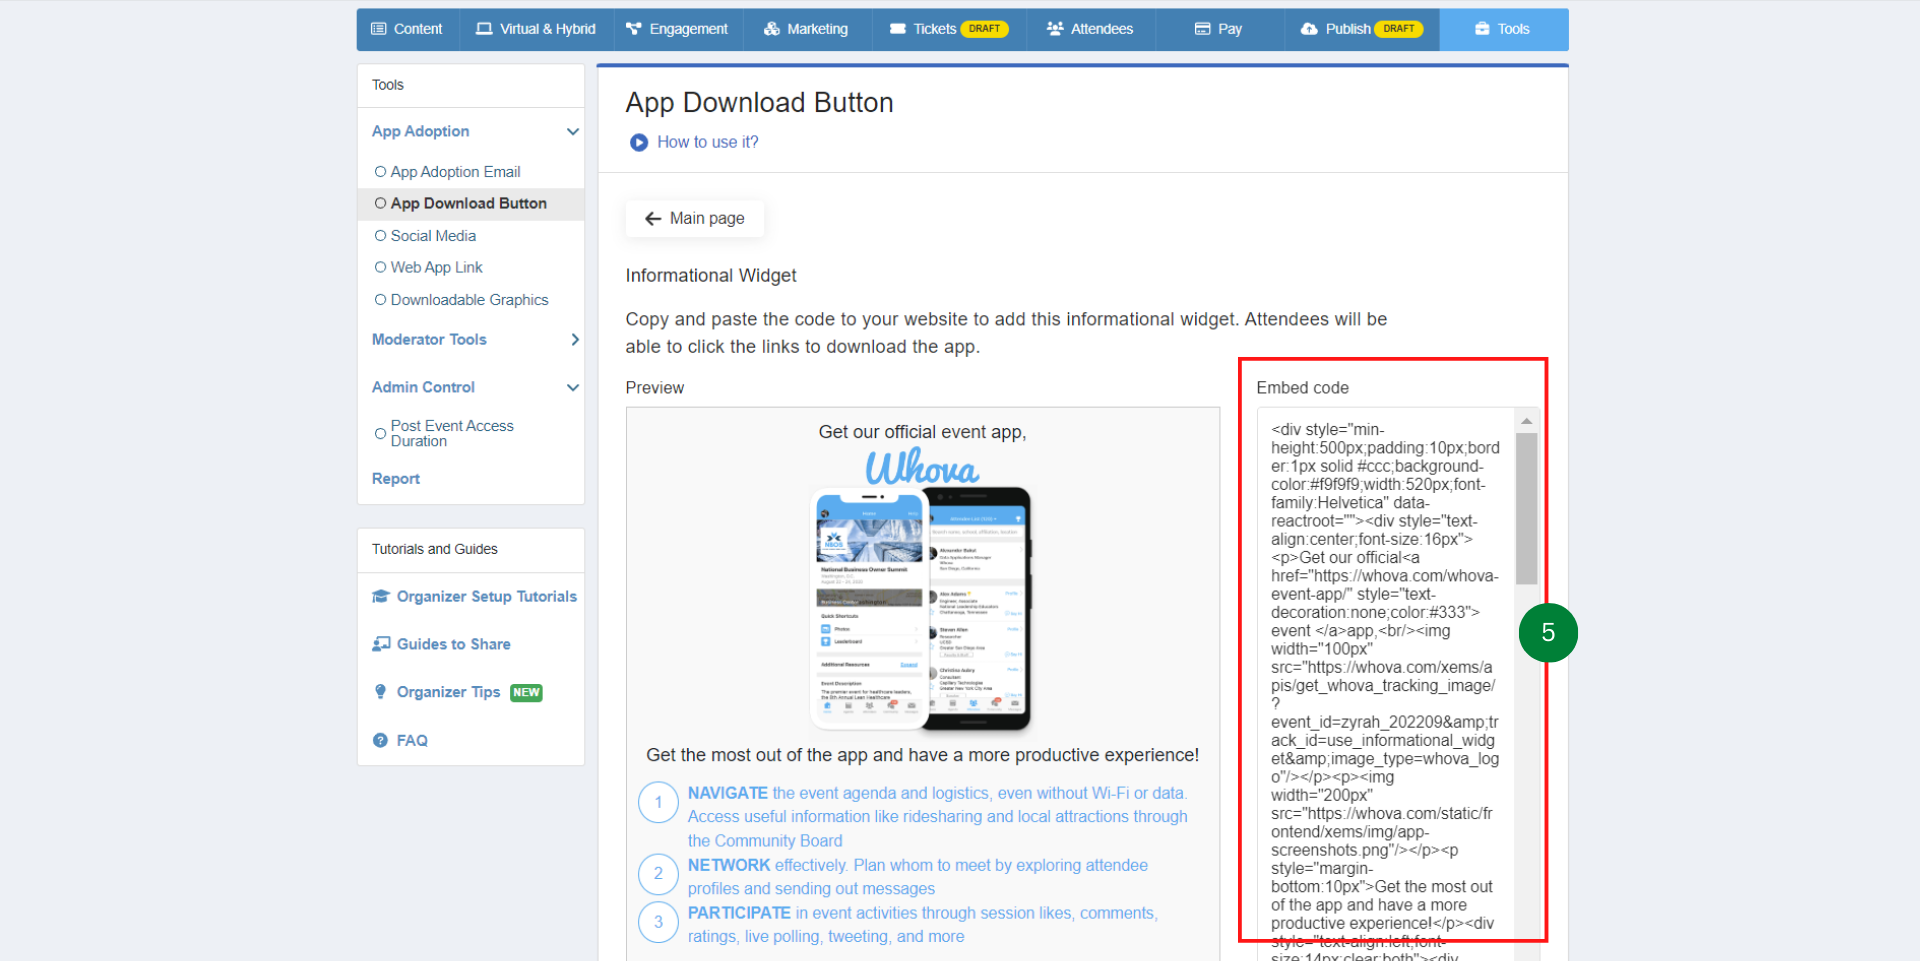Collapse the Admin Control section
1920x961 pixels.
[x=572, y=387]
